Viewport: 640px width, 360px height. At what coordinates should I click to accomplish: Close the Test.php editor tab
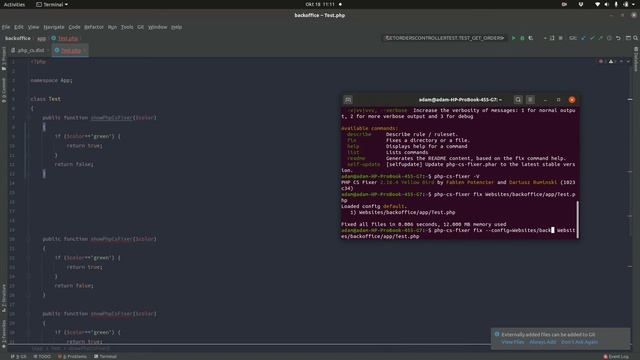(85, 51)
